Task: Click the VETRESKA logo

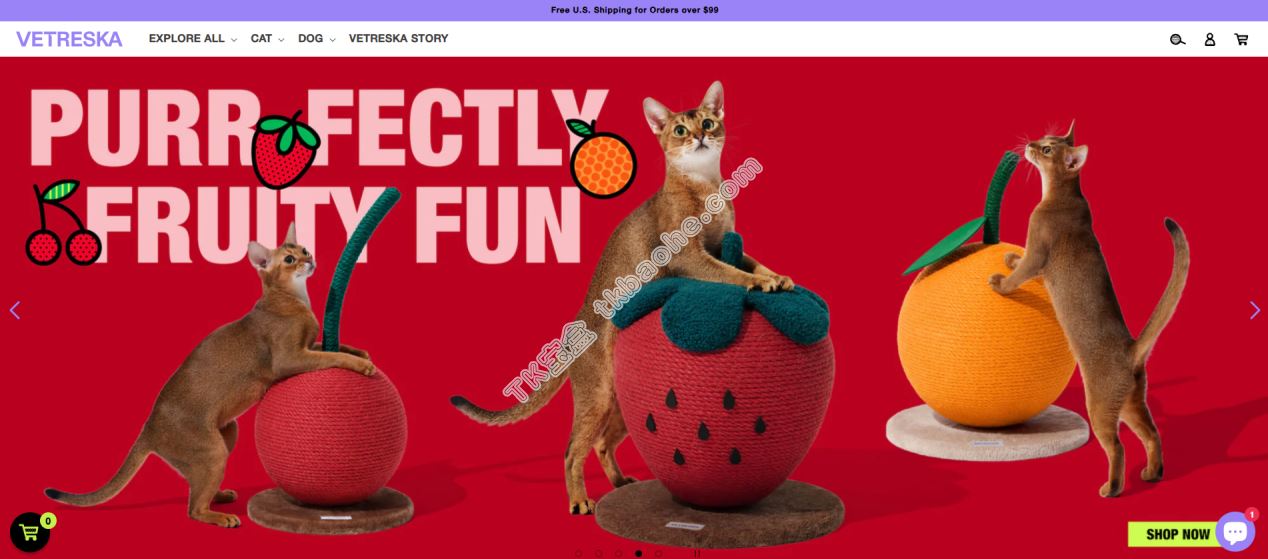Action: pyautogui.click(x=69, y=39)
